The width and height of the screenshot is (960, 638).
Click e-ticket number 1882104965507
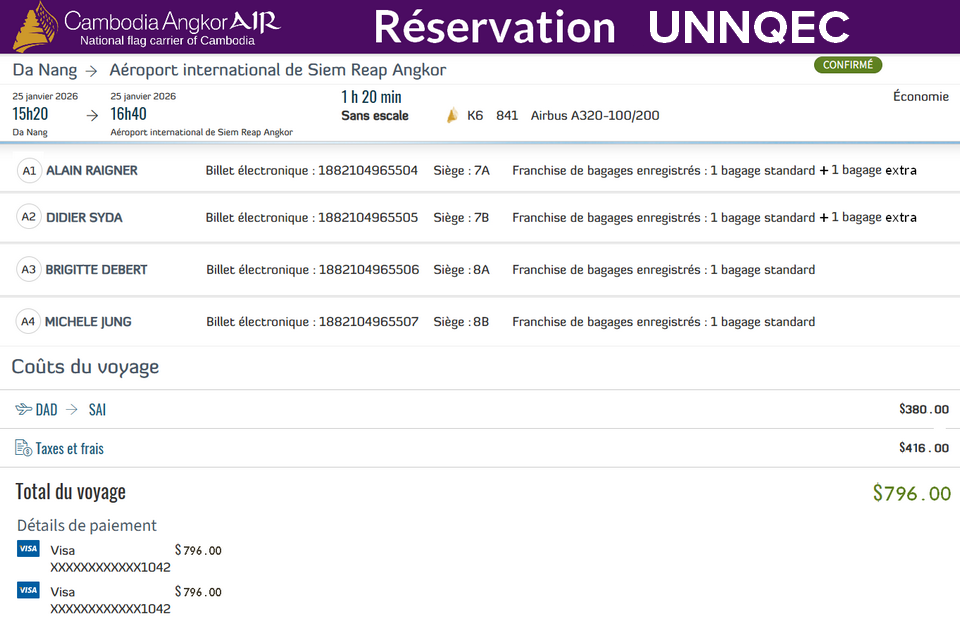click(x=368, y=322)
